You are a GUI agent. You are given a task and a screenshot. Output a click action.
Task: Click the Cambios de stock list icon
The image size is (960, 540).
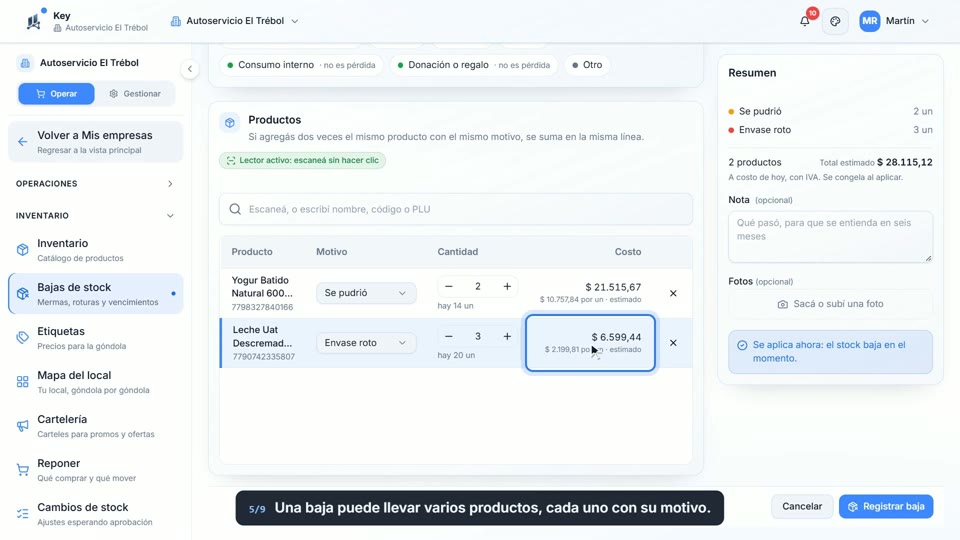pyautogui.click(x=23, y=514)
